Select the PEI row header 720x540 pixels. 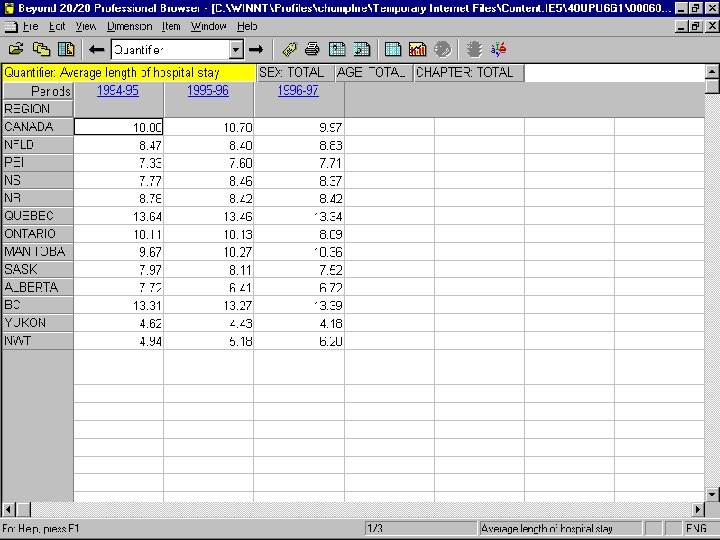pyautogui.click(x=38, y=163)
